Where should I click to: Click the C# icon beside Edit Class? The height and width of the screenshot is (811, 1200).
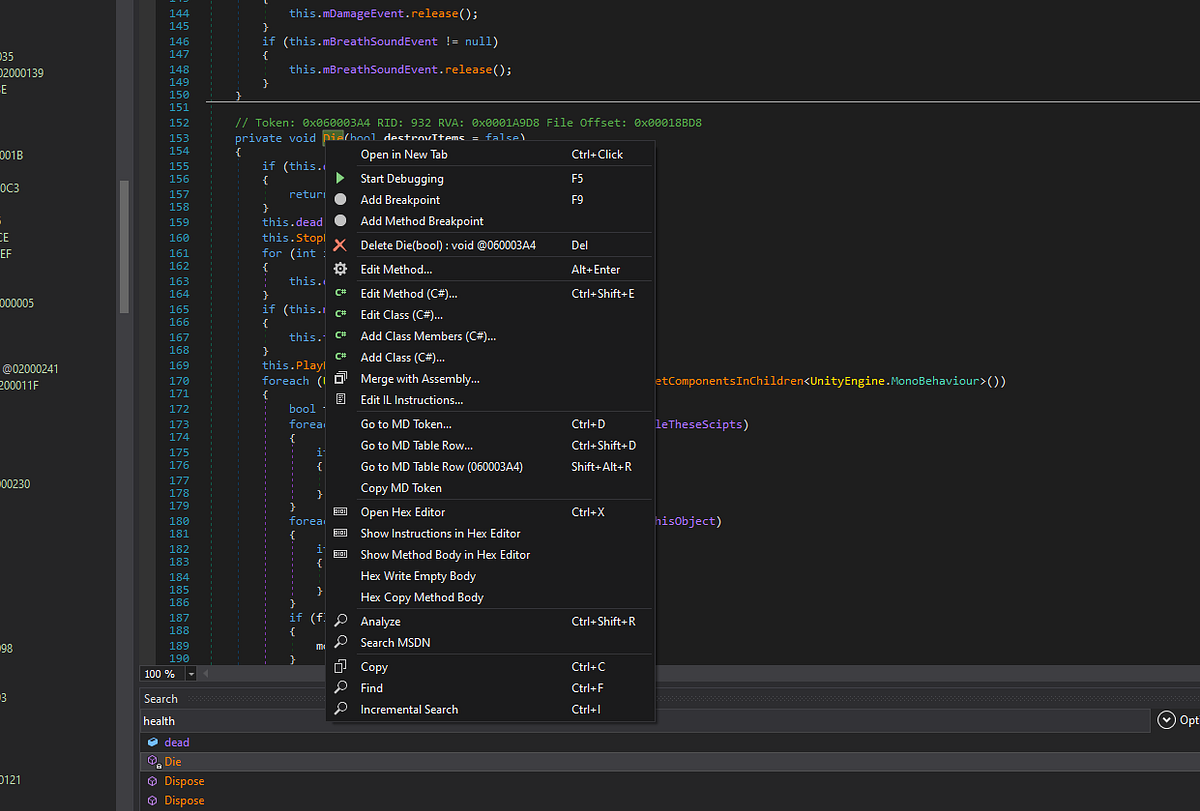point(341,315)
